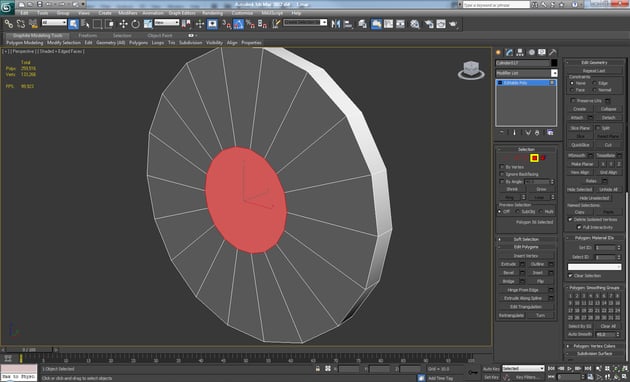Open the reference coordinate system dropdown
This screenshot has height=382, width=630.
pos(167,22)
